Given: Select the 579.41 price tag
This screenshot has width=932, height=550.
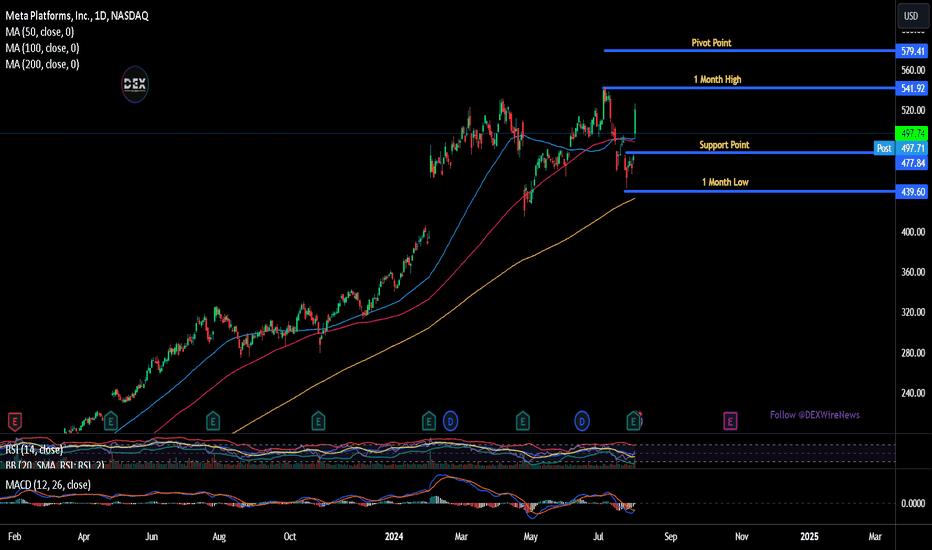Looking at the screenshot, I should coord(912,51).
